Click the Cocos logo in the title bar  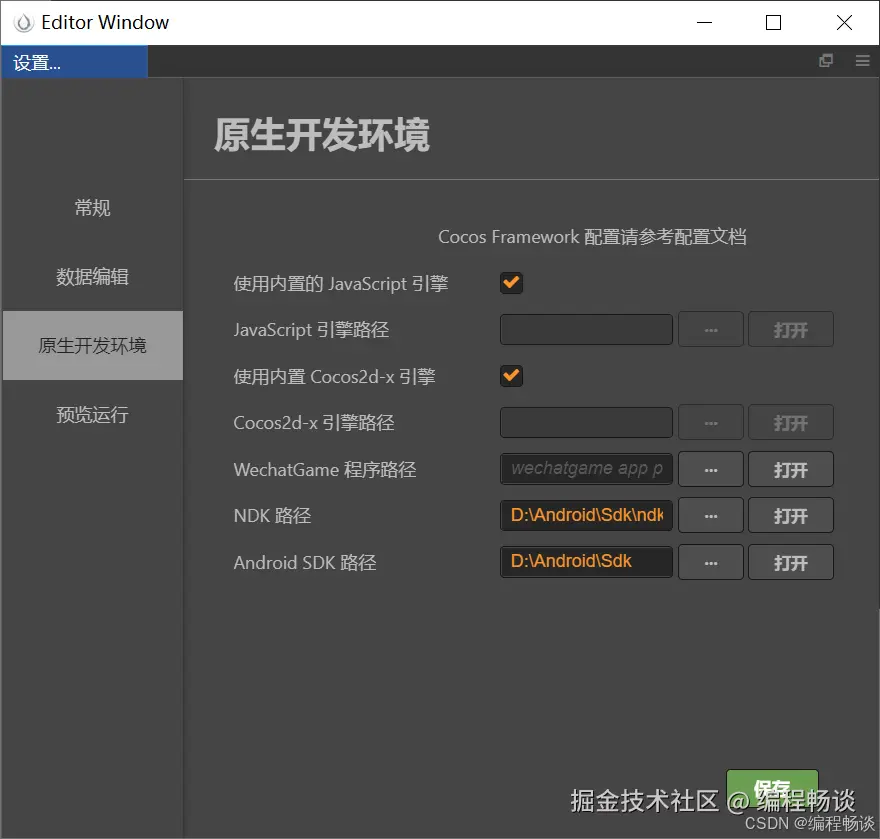point(22,21)
